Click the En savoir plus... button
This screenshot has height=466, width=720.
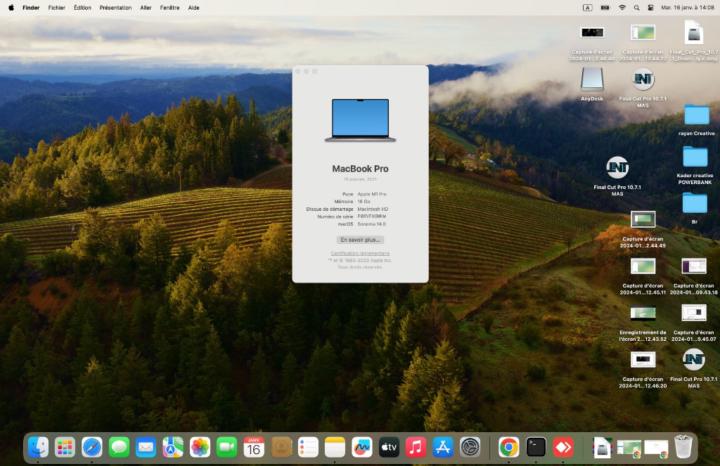[360, 240]
